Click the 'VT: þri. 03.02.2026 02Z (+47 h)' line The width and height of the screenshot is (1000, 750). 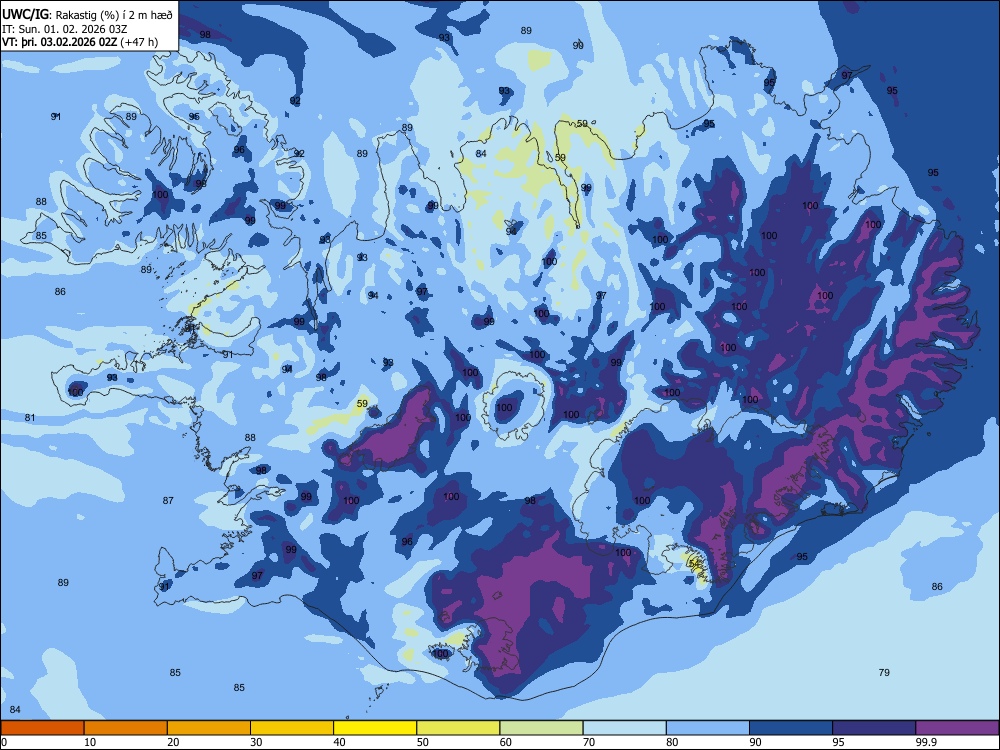(x=80, y=42)
